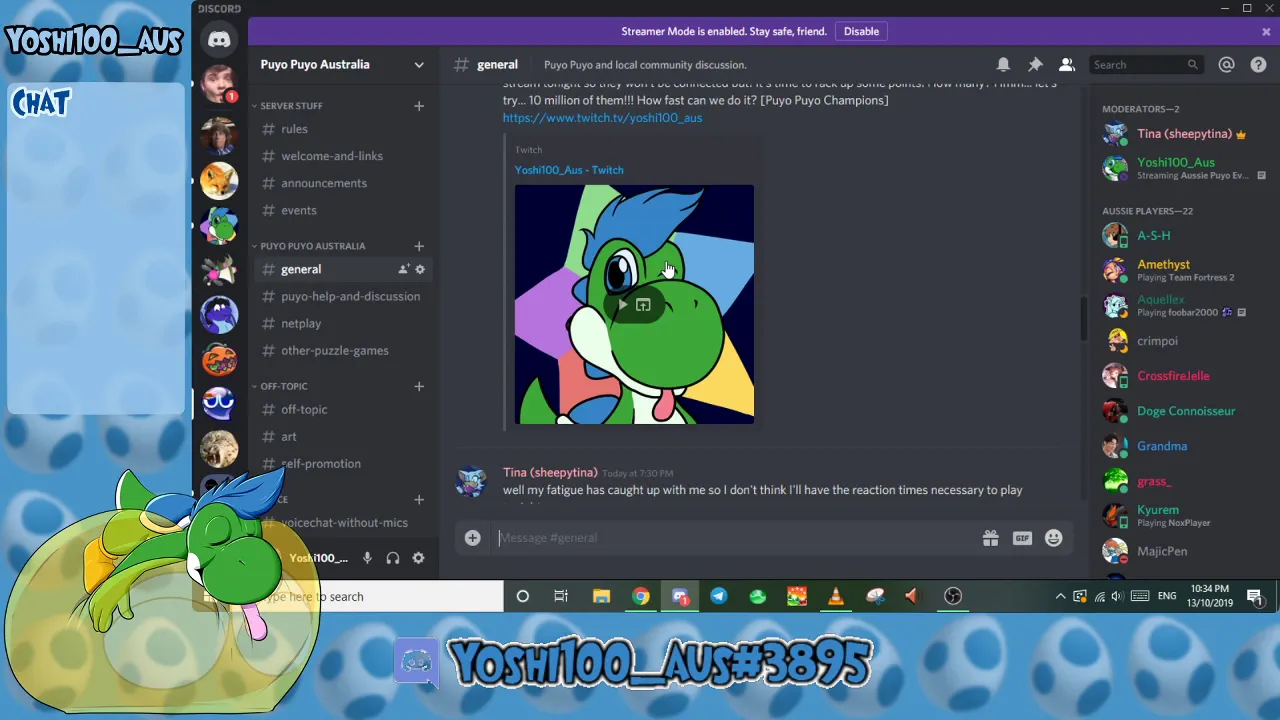Create invite icon for general channel

pos(404,269)
